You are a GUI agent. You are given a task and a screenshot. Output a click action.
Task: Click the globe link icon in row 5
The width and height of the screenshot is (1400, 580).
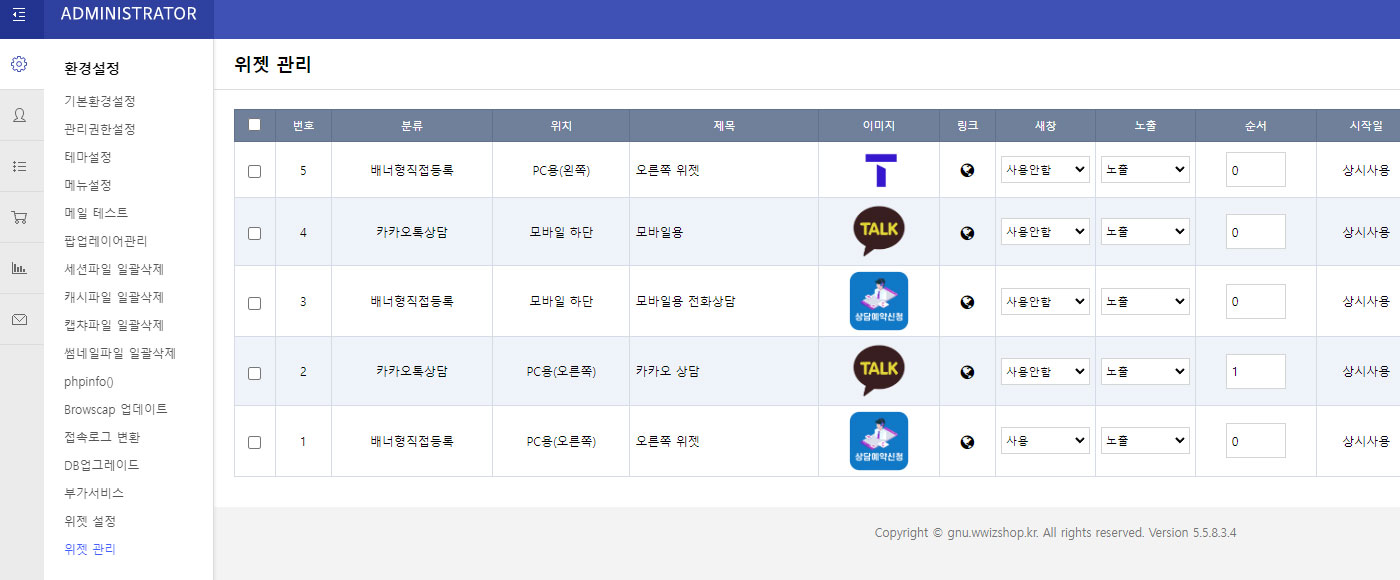click(967, 170)
